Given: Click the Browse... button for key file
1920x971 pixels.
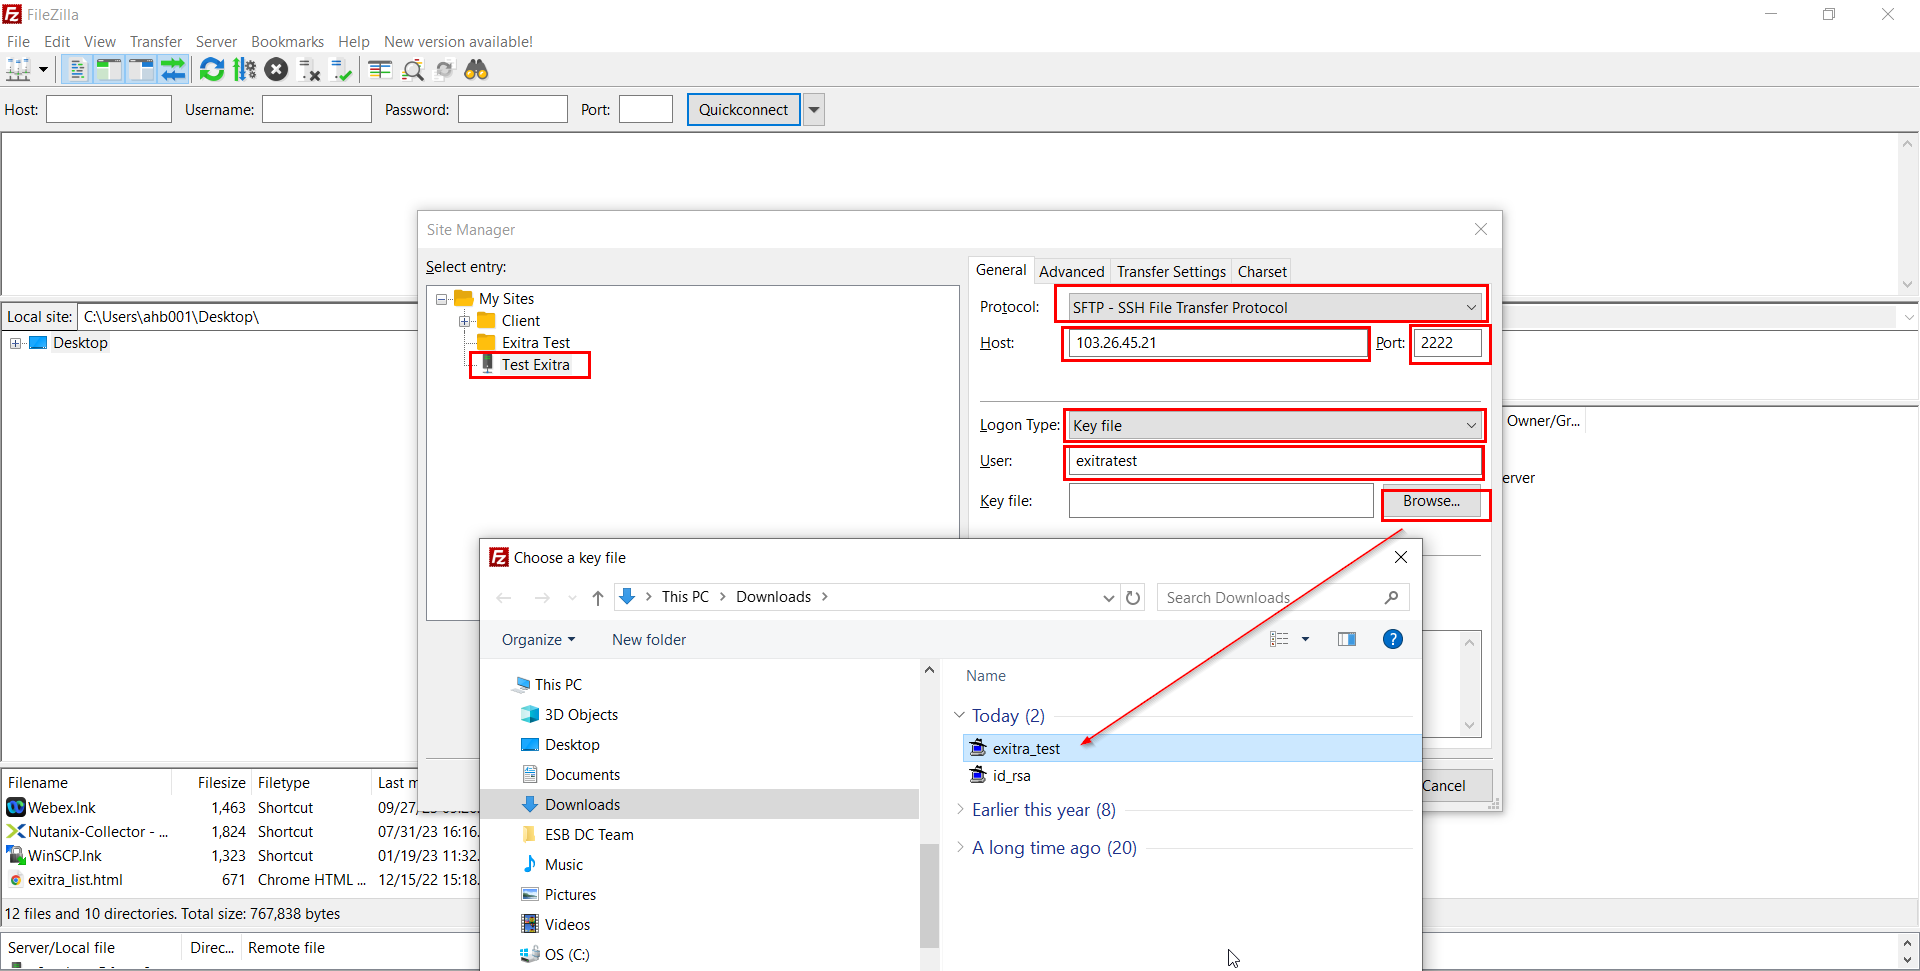Looking at the screenshot, I should coord(1431,501).
